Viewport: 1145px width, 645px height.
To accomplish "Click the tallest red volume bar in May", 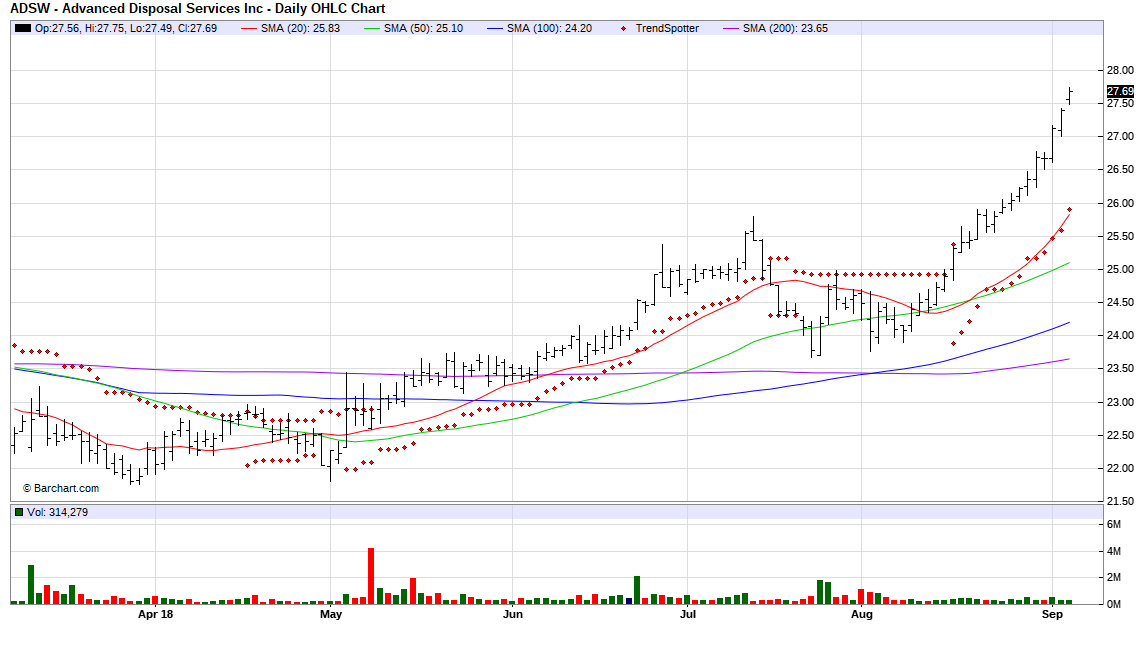I will tap(371, 576).
